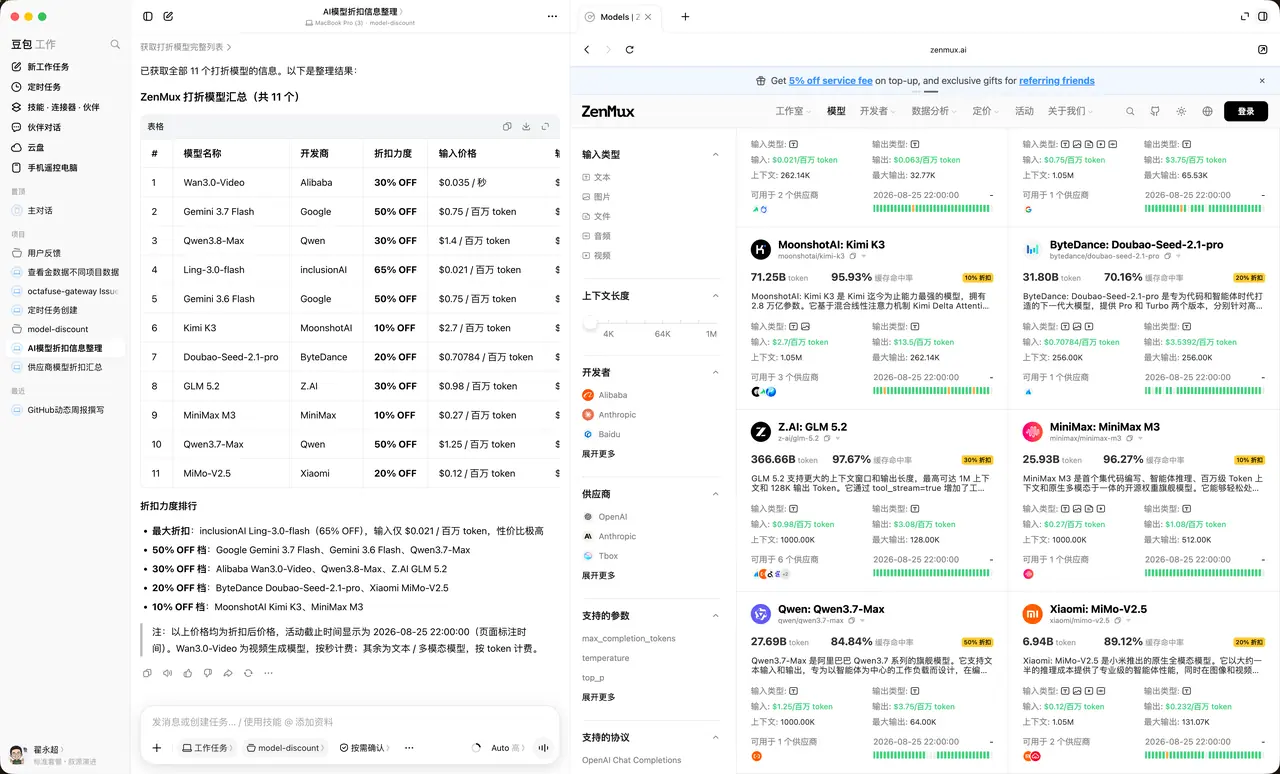The image size is (1280, 774).
Task: Collapse the 上下文长度 filter section
Action: pos(715,296)
